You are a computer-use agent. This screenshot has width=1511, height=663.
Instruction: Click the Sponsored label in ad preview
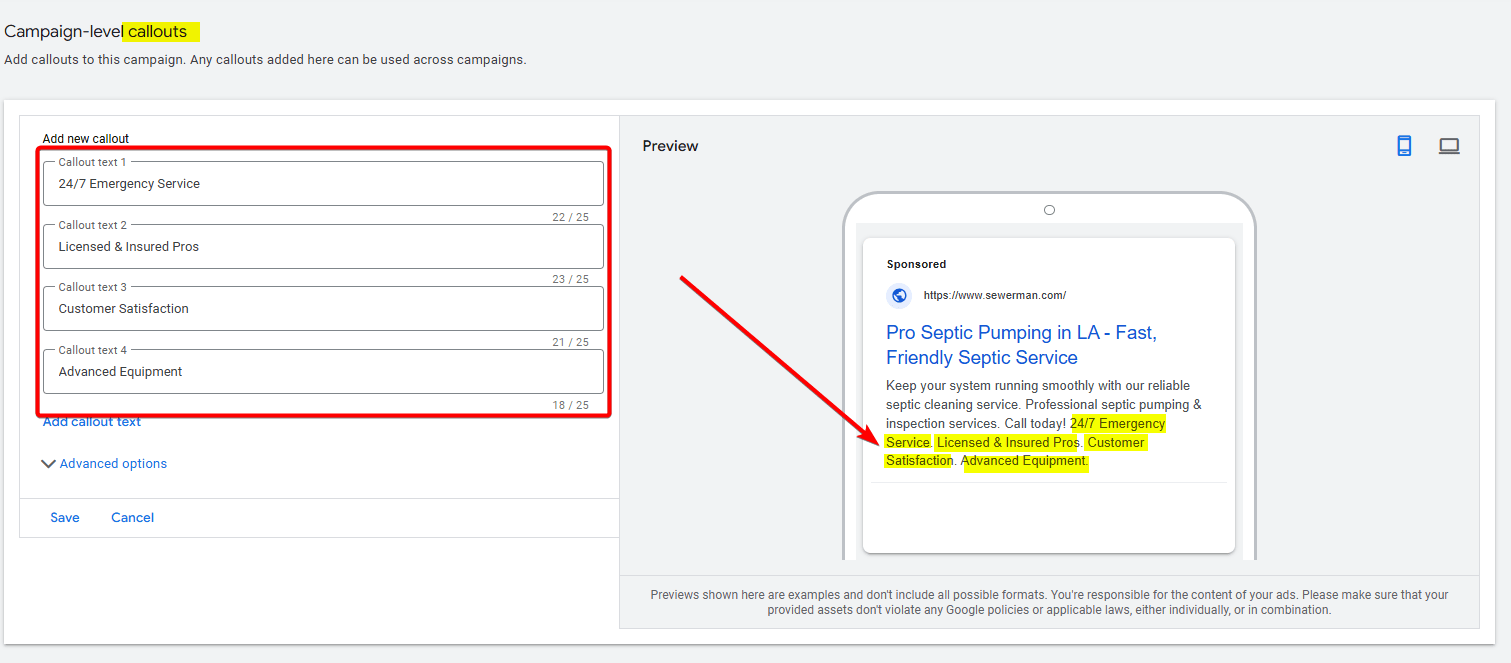(x=916, y=265)
